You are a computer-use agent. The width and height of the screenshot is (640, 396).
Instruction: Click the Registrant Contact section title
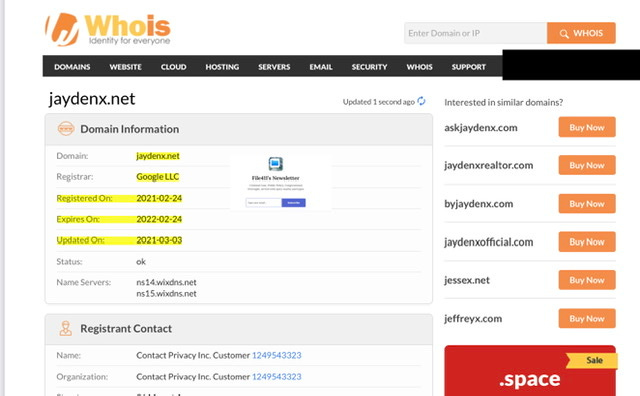coord(126,329)
